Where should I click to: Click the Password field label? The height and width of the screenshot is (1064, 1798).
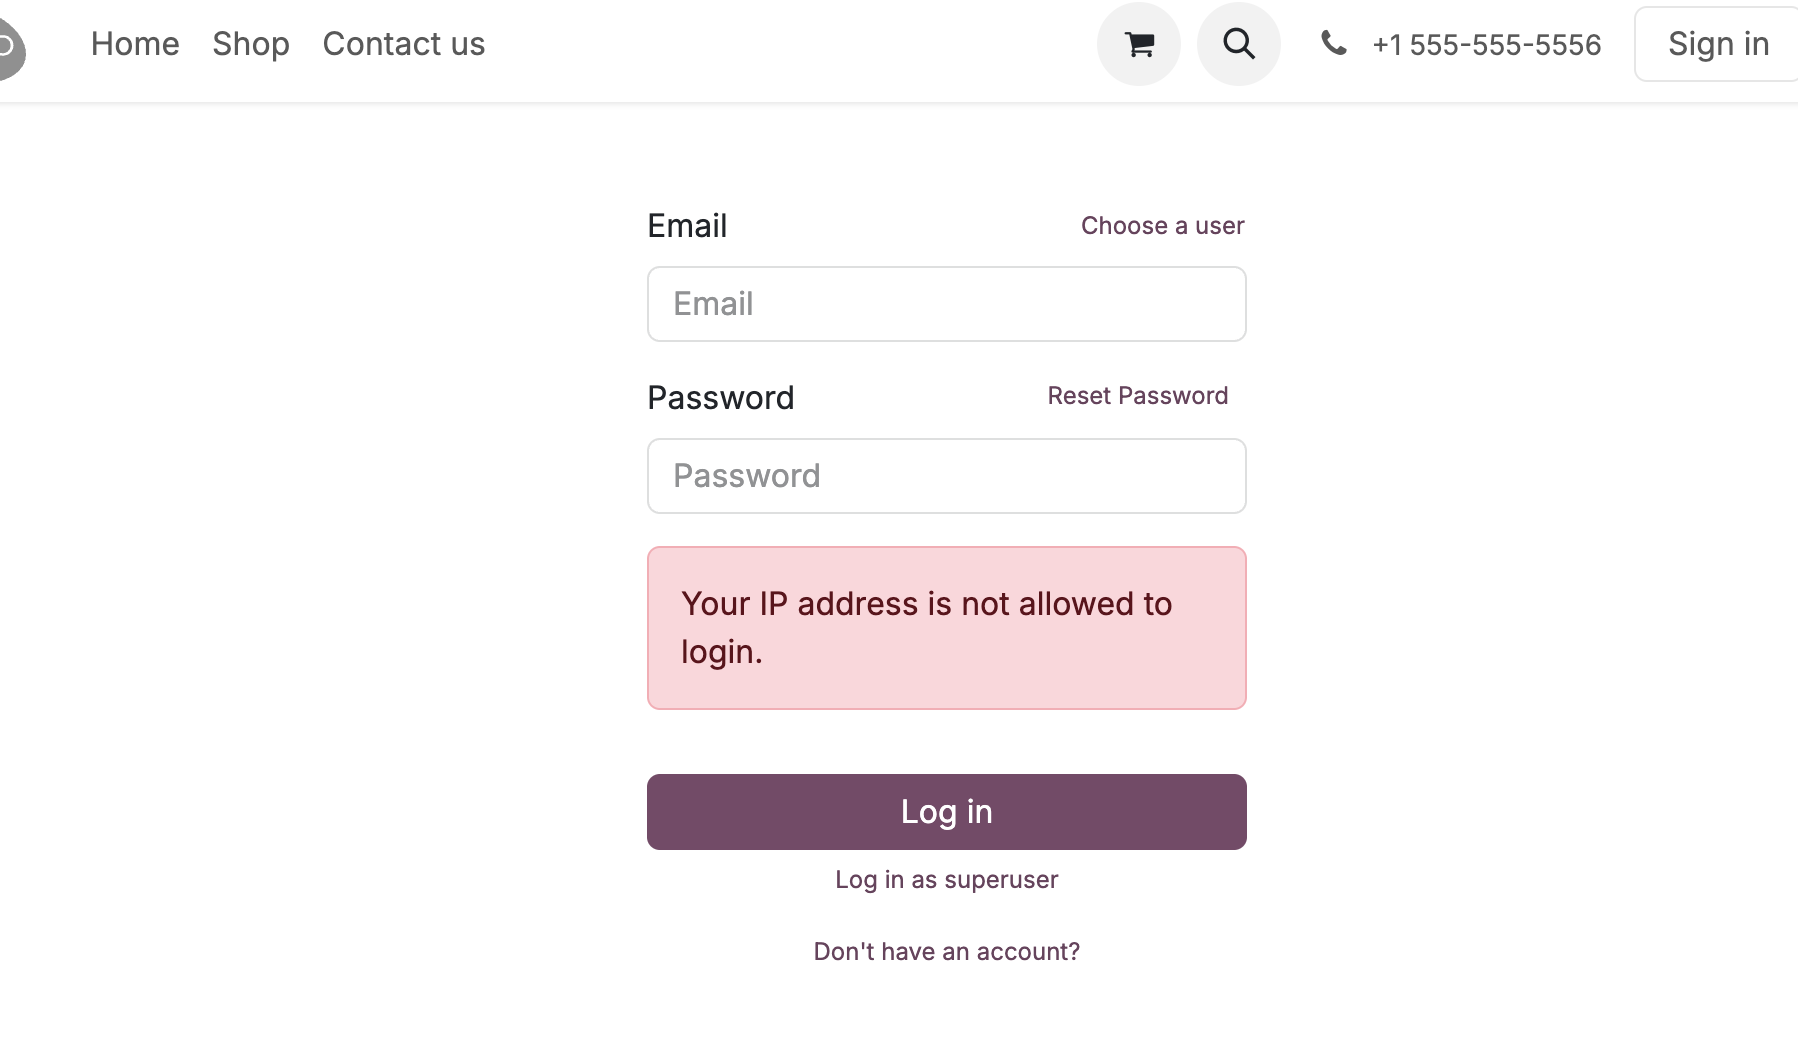coord(720,398)
